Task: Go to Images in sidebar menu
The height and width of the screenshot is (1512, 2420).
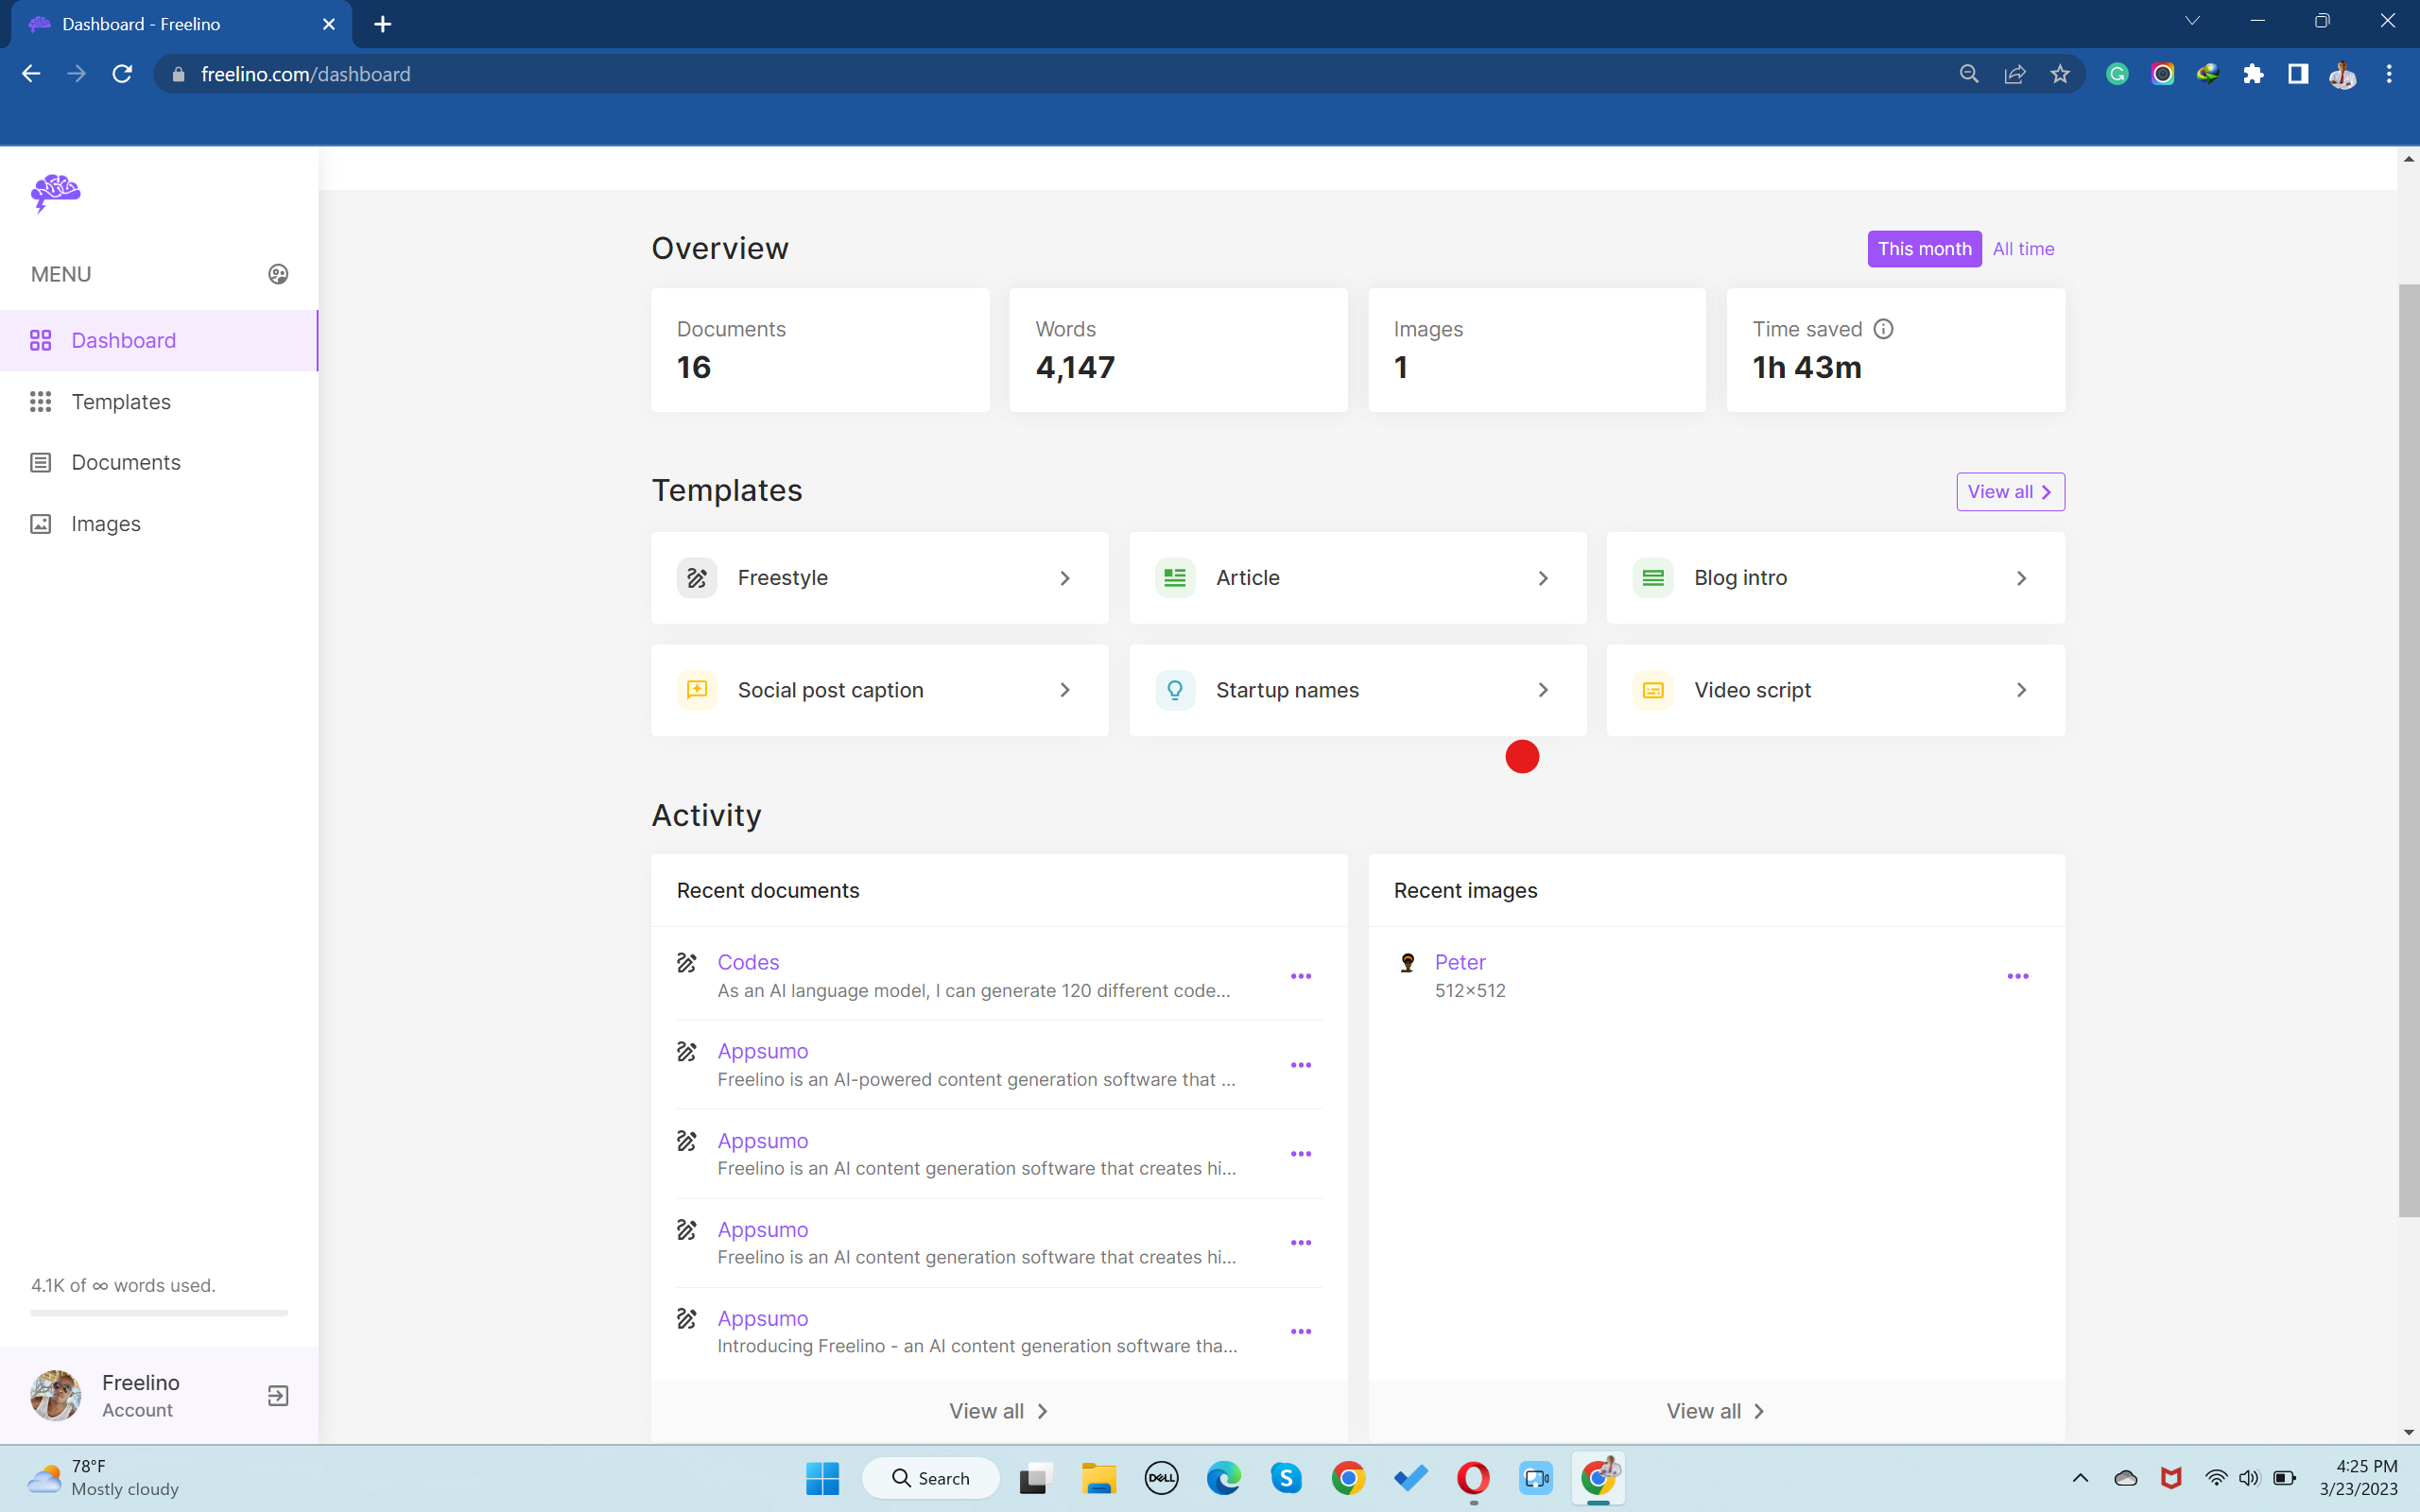Action: (106, 524)
